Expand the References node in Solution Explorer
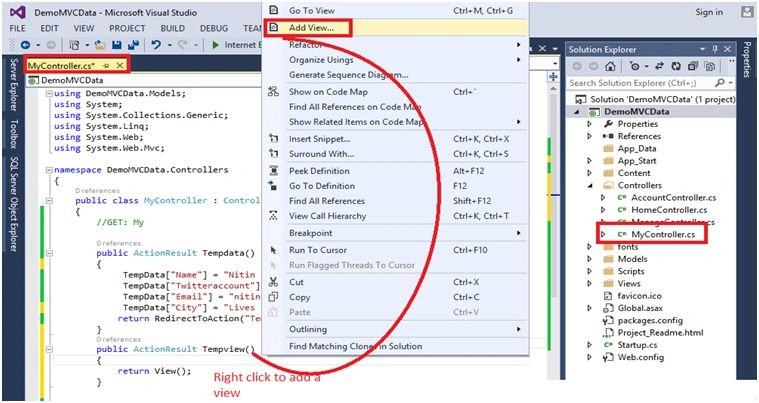Image resolution: width=759 pixels, height=403 pixels. click(x=589, y=136)
